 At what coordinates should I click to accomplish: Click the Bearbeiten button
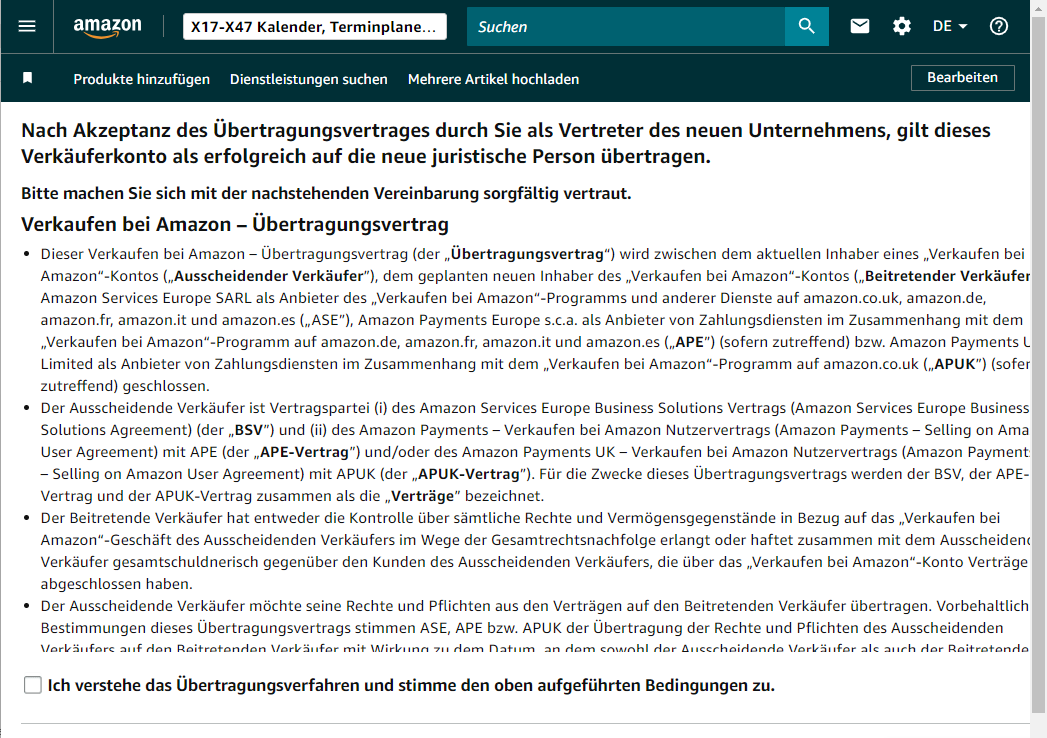tap(962, 77)
